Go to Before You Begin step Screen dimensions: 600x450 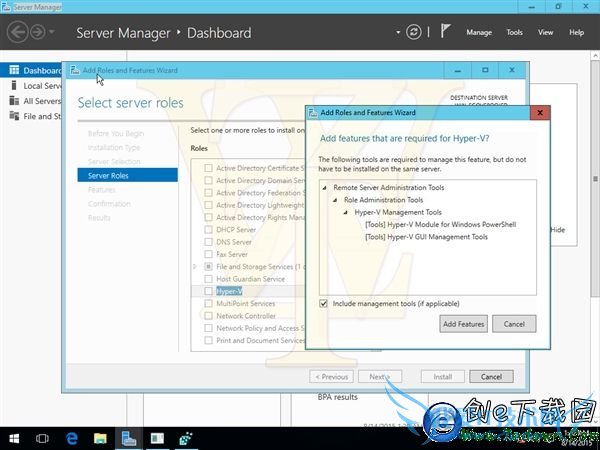[116, 133]
